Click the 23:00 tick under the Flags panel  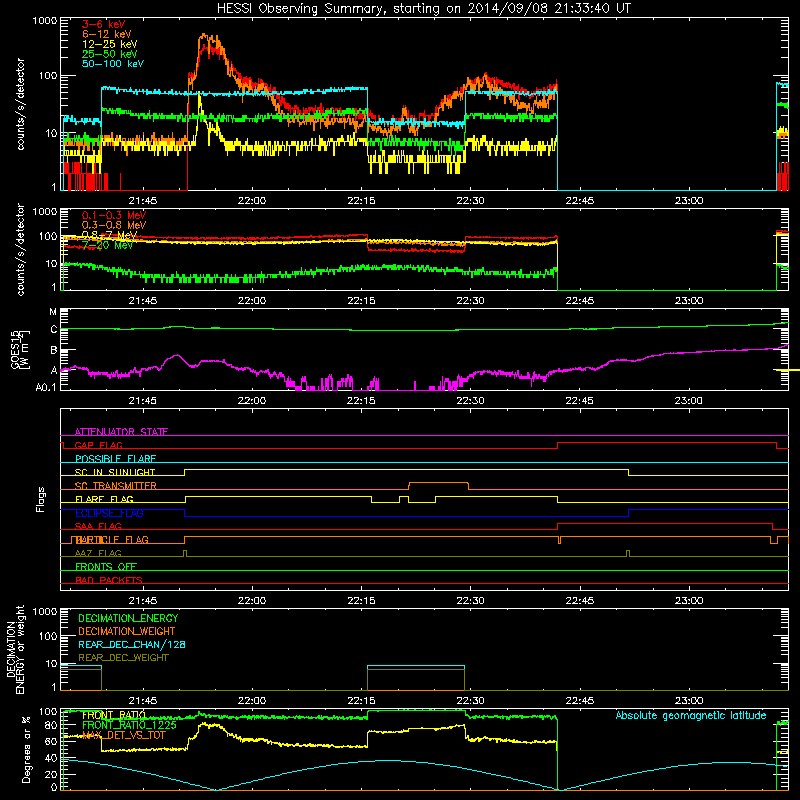[689, 601]
